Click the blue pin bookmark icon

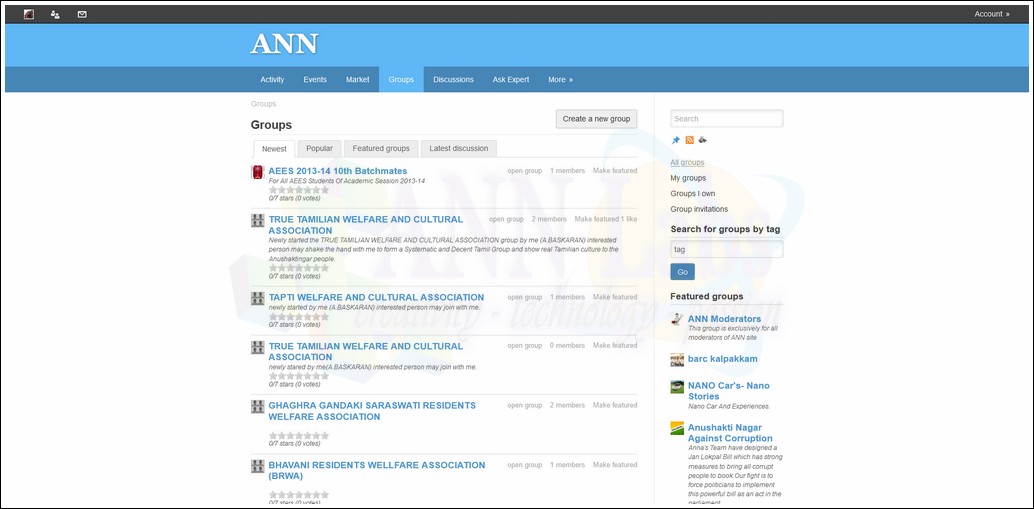676,140
